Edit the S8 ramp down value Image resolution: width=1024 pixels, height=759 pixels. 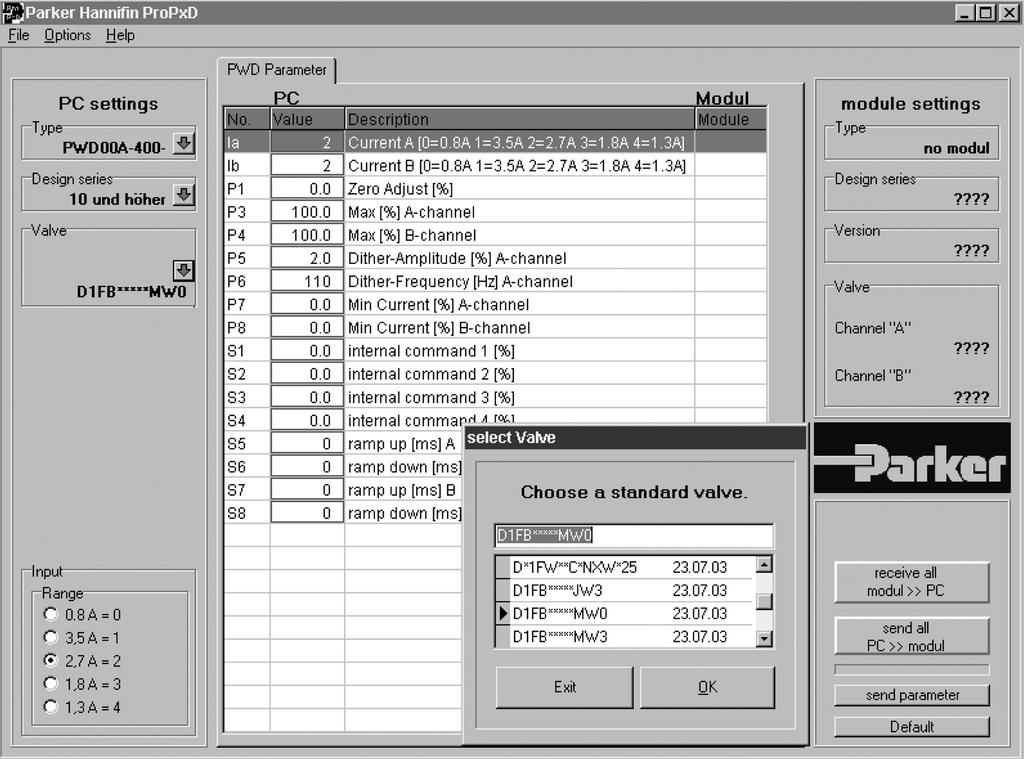(x=307, y=513)
